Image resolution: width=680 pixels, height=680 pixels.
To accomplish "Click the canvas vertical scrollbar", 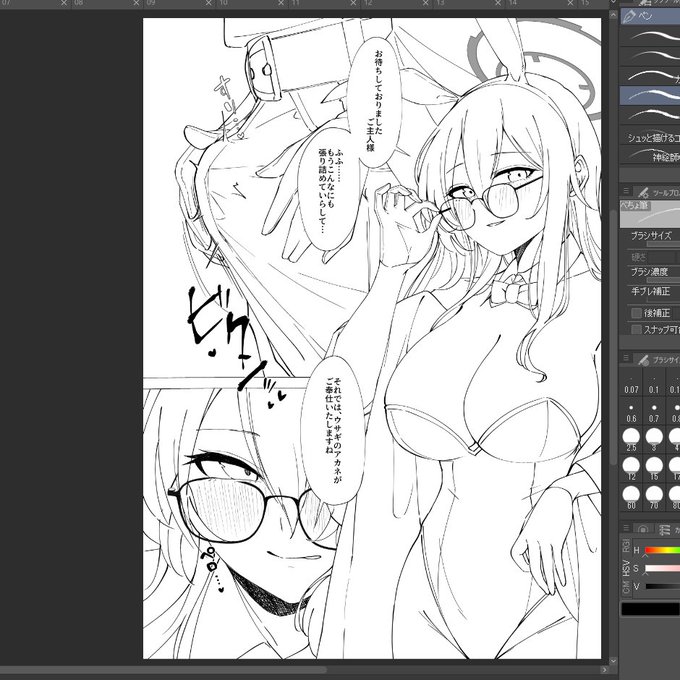I will tap(613, 338).
